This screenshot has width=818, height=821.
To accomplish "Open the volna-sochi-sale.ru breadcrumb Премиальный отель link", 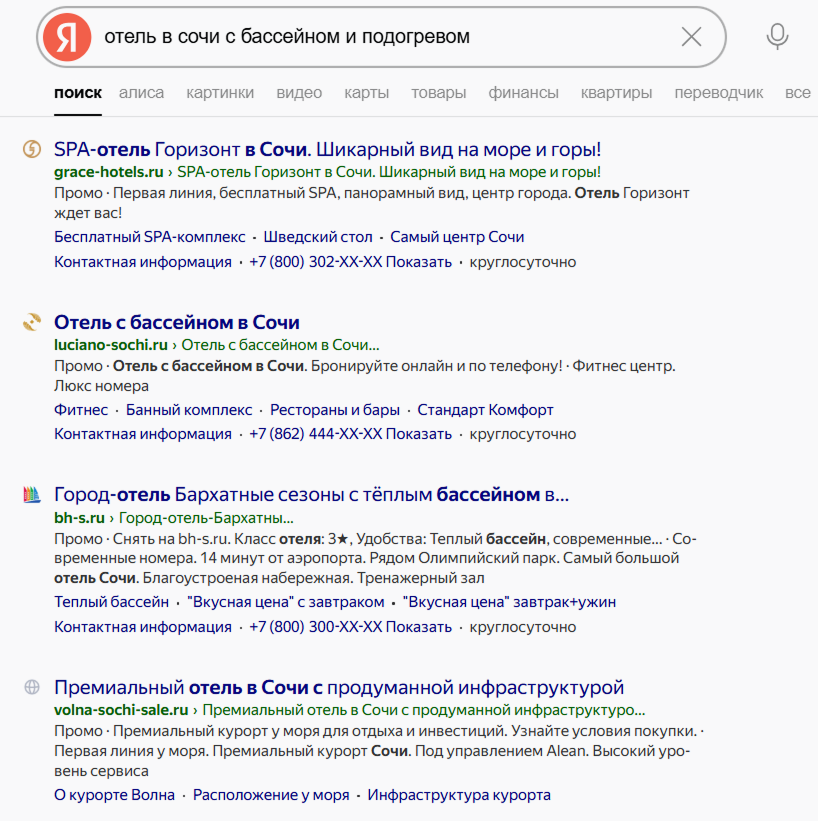I will pos(424,710).
